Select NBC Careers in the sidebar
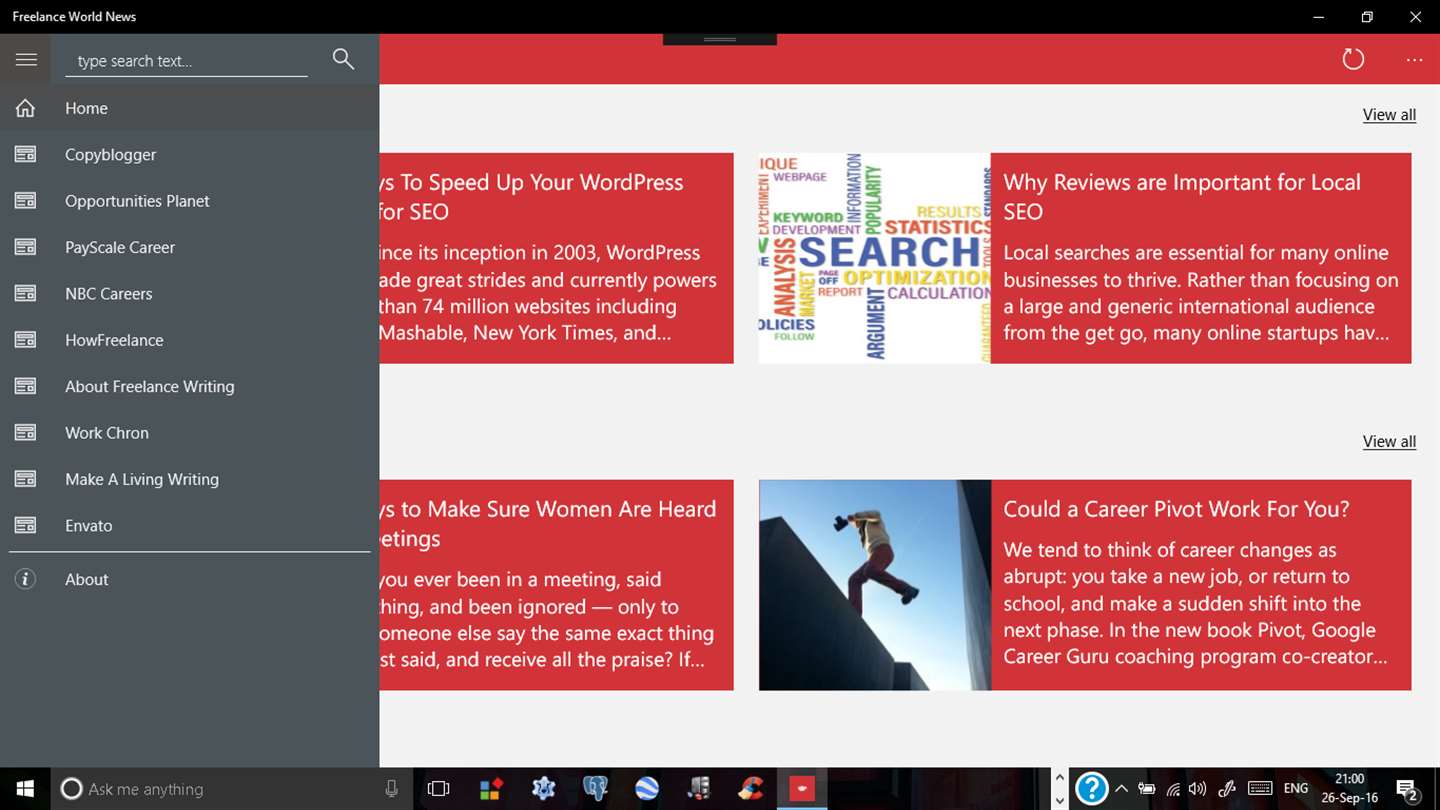 pyautogui.click(x=190, y=294)
